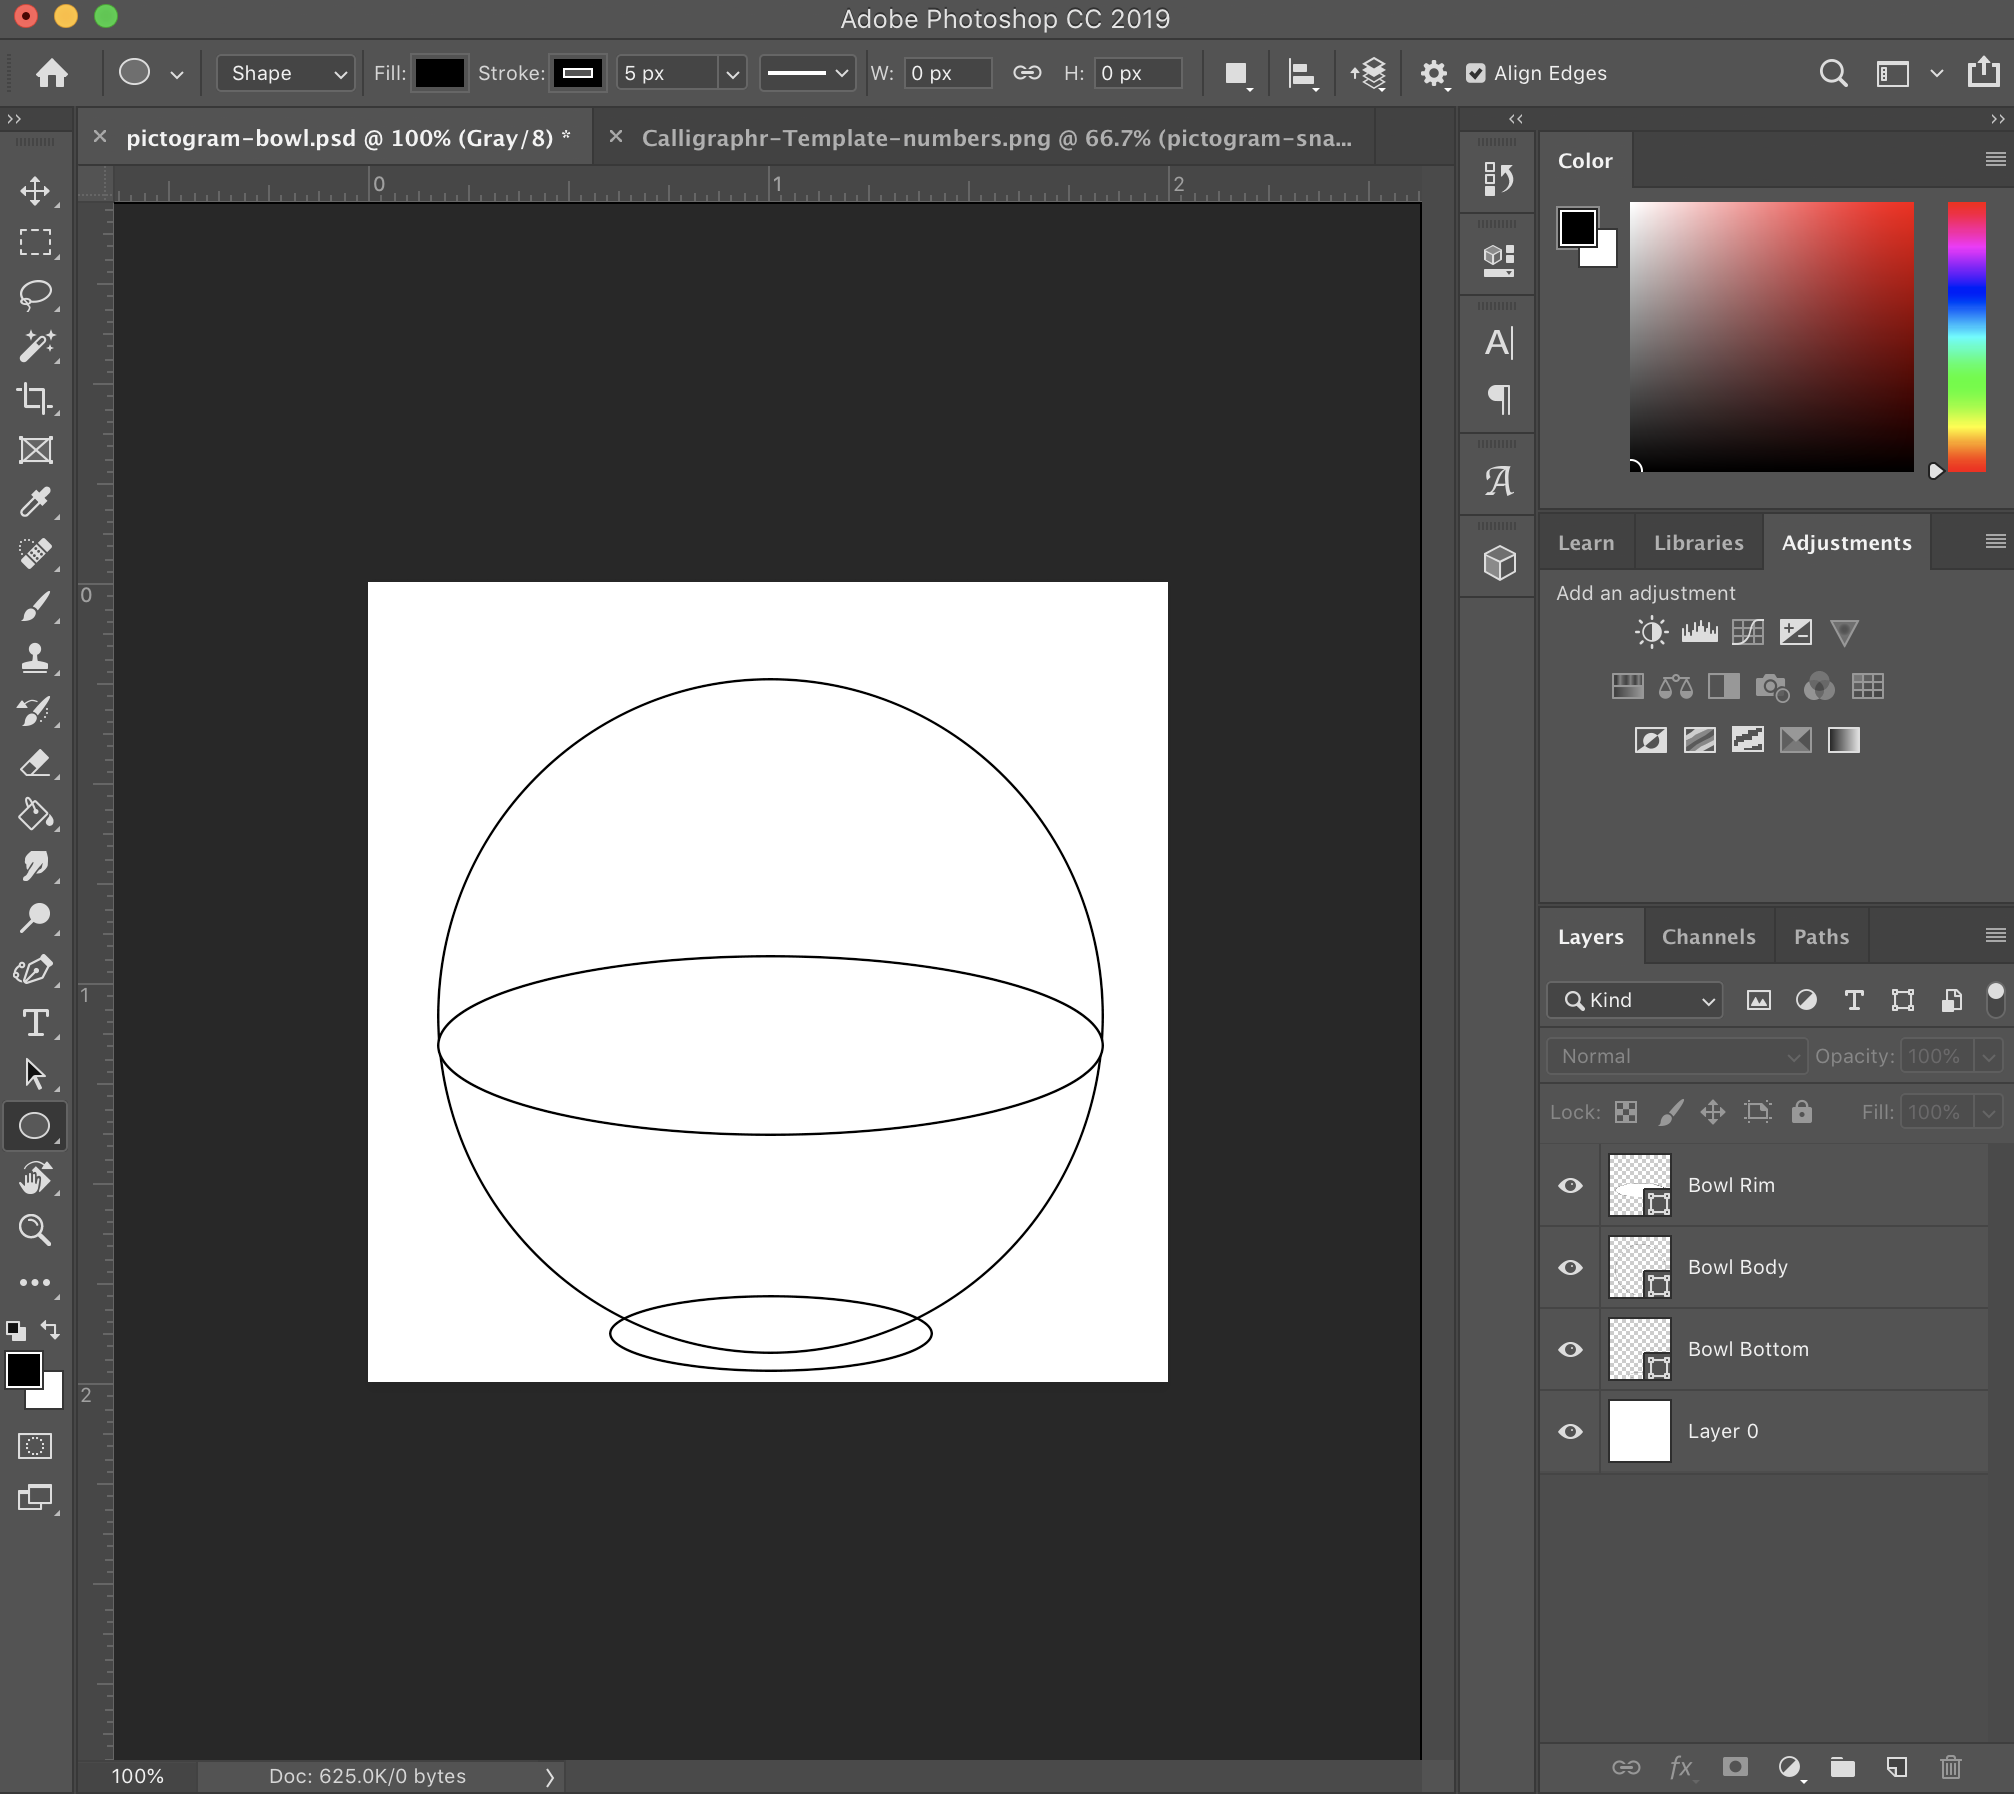
Task: Select the Clone Stamp tool
Action: click(35, 658)
